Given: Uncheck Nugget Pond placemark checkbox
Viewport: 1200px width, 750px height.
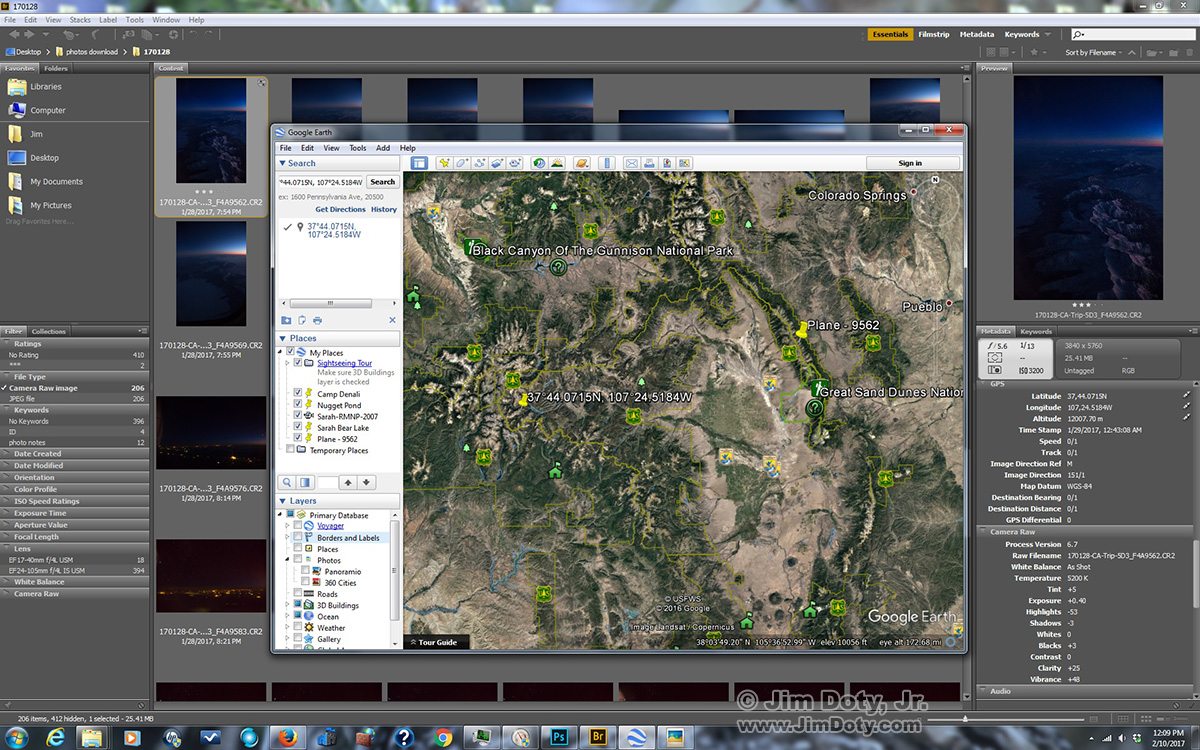Looking at the screenshot, I should click(x=298, y=405).
